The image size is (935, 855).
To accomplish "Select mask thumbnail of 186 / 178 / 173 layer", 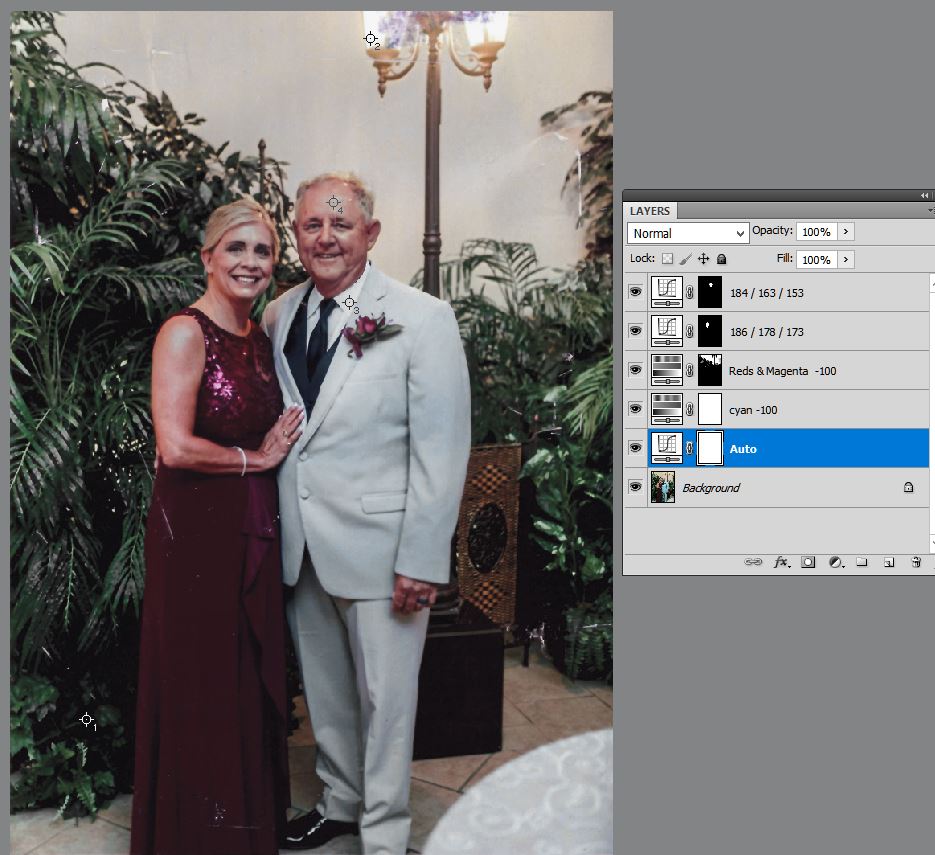I will [710, 331].
